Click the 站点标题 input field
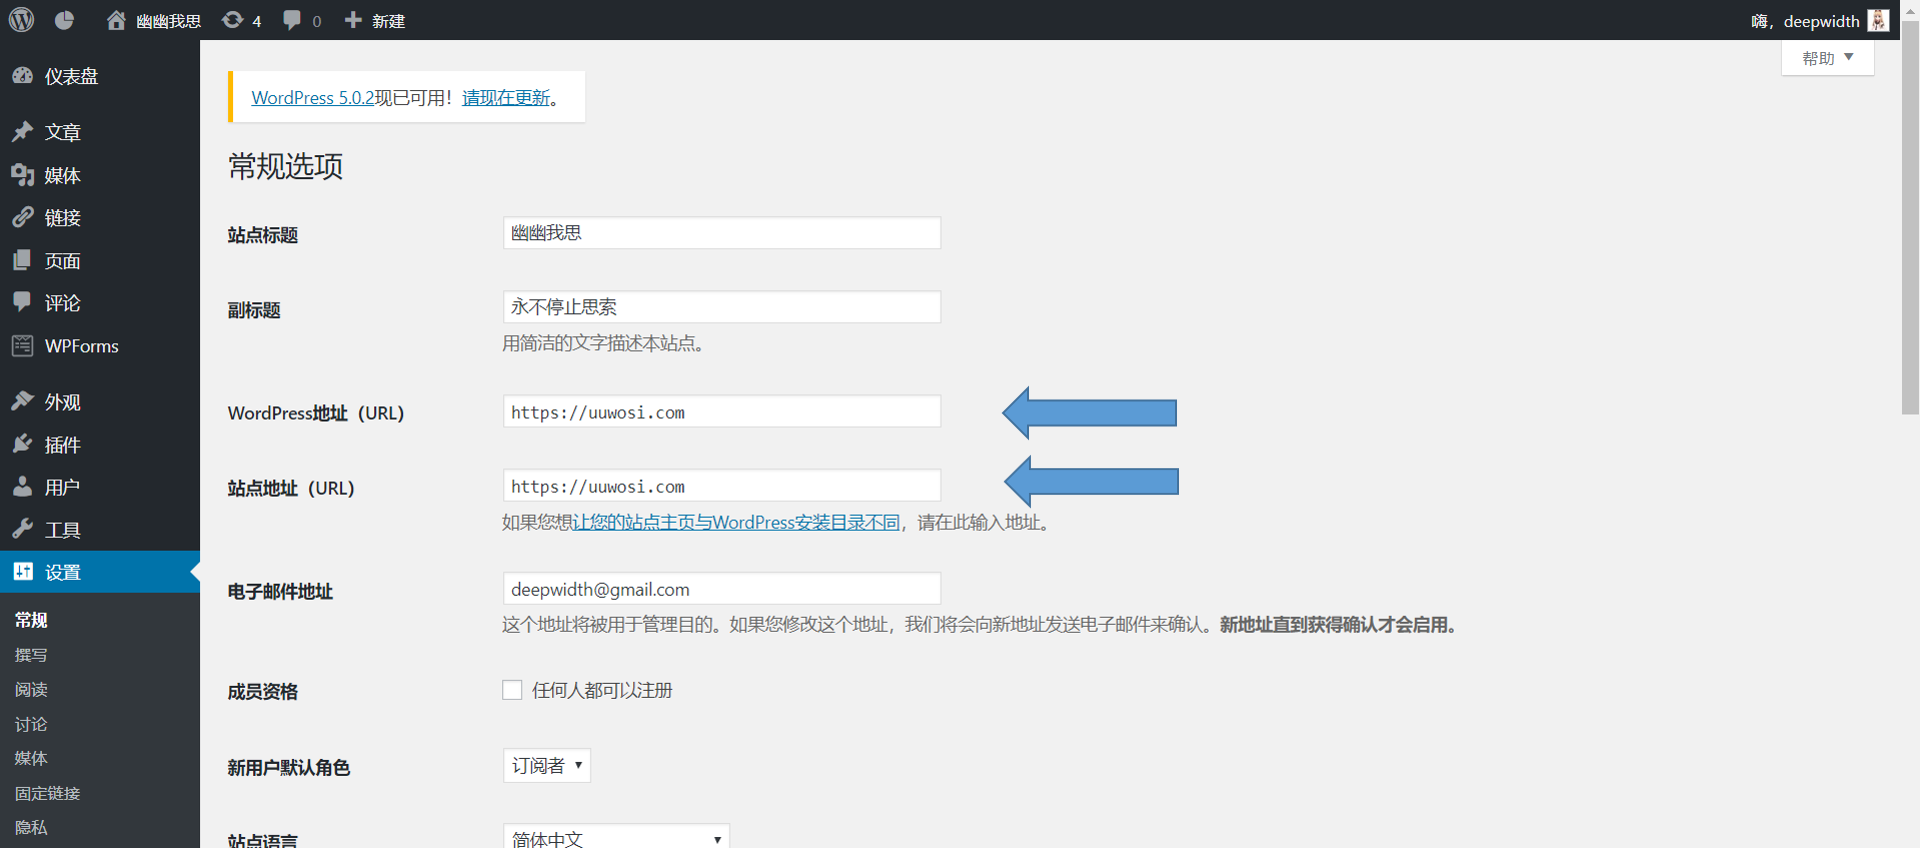 tap(721, 233)
